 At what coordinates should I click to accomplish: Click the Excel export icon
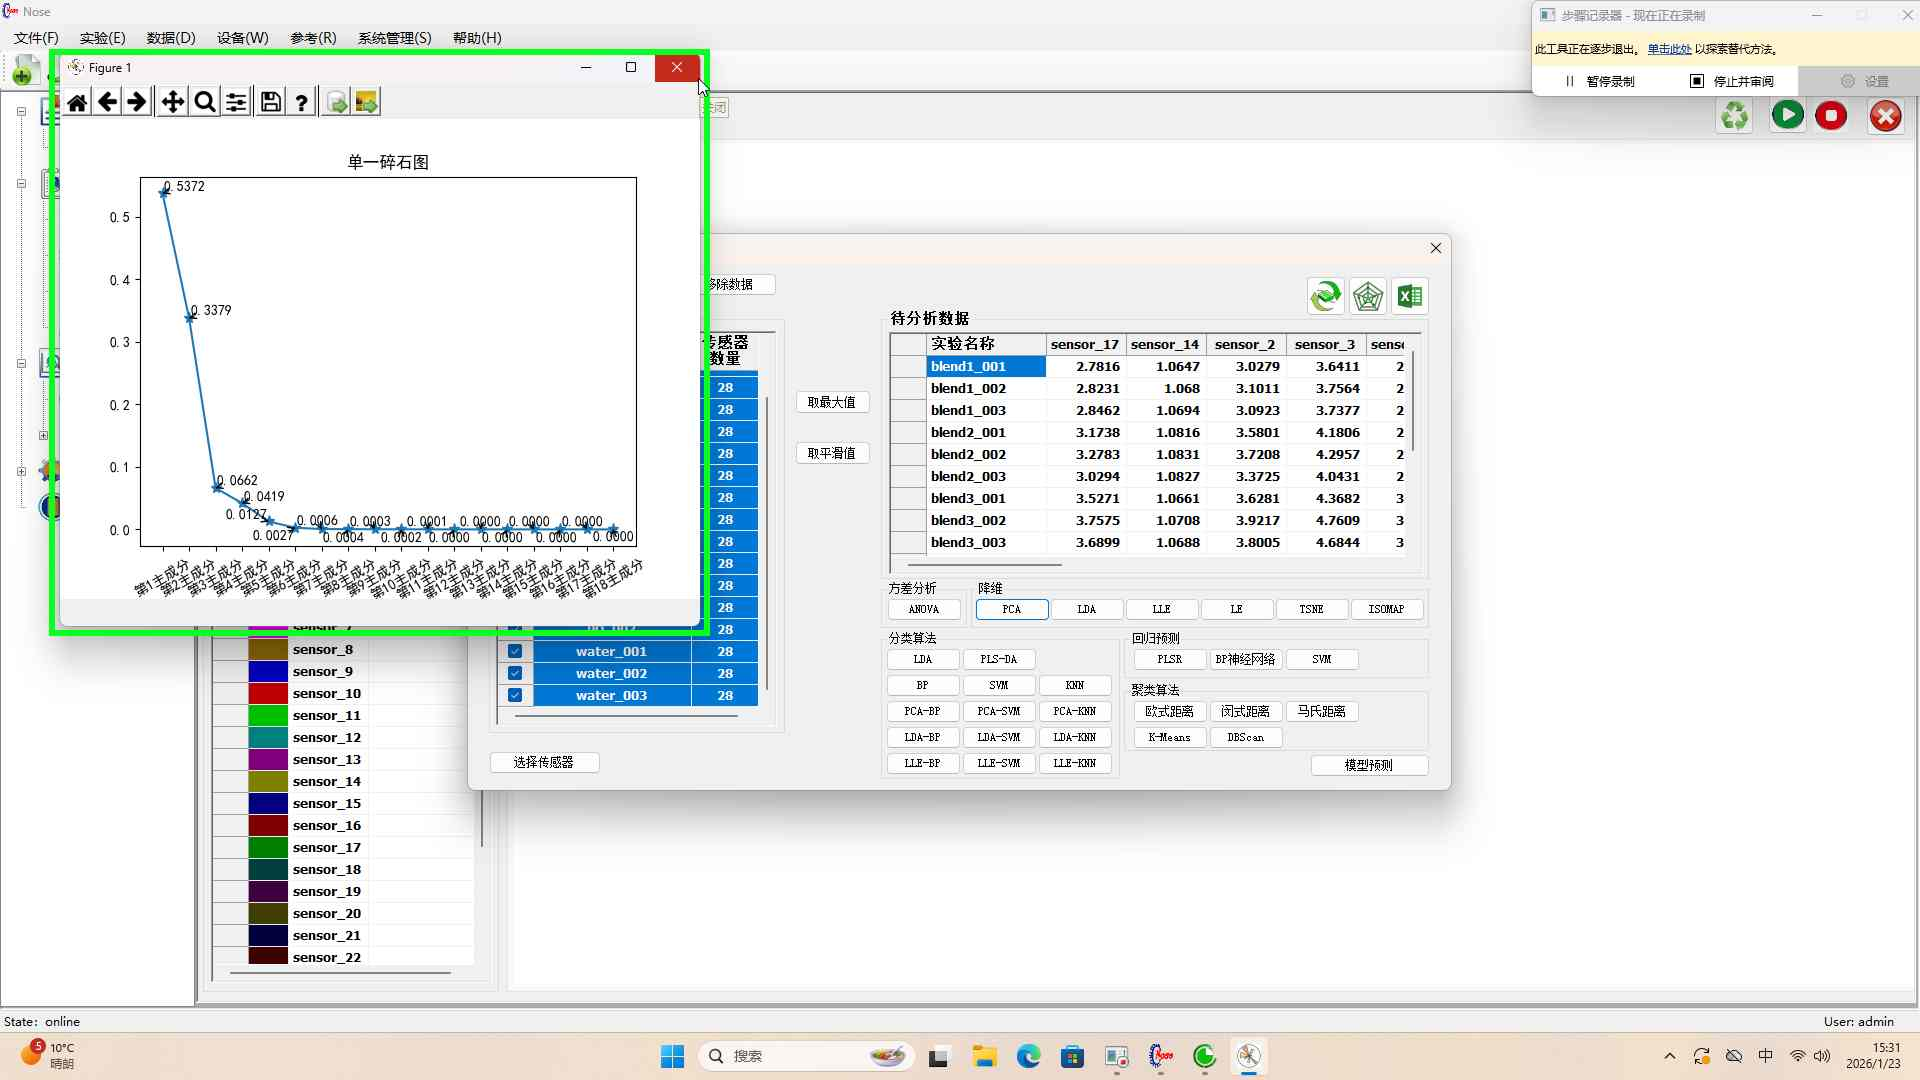point(1410,296)
